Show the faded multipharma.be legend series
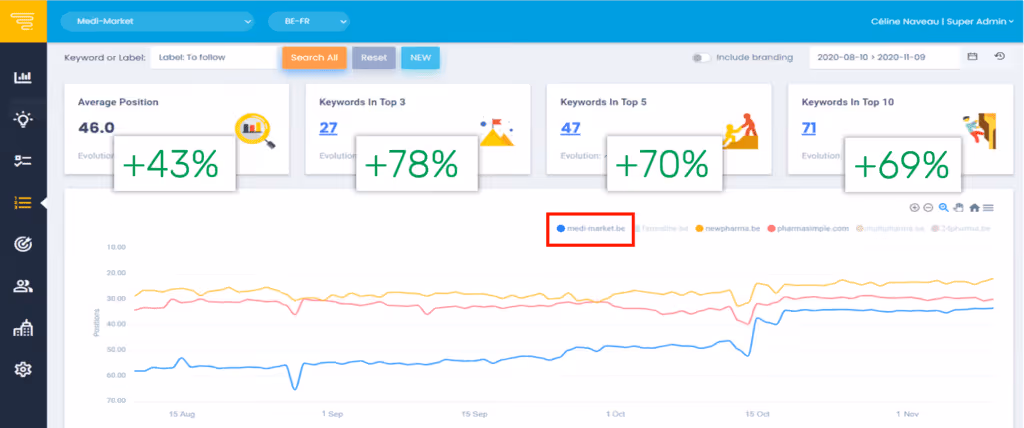The image size is (1024, 428). point(888,229)
